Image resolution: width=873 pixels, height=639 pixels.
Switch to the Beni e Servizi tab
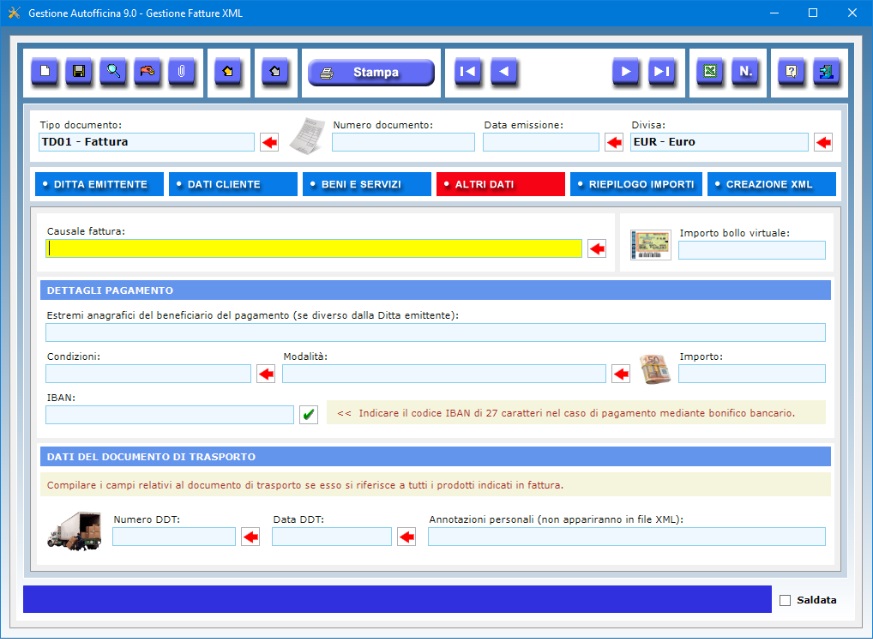366,184
